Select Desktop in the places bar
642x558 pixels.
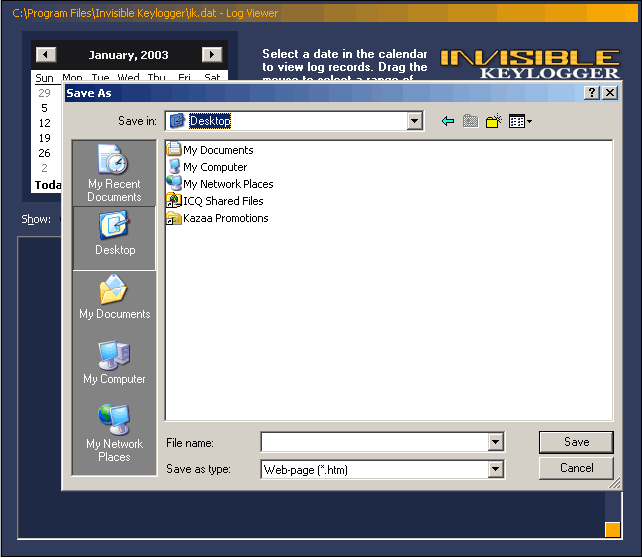(114, 238)
